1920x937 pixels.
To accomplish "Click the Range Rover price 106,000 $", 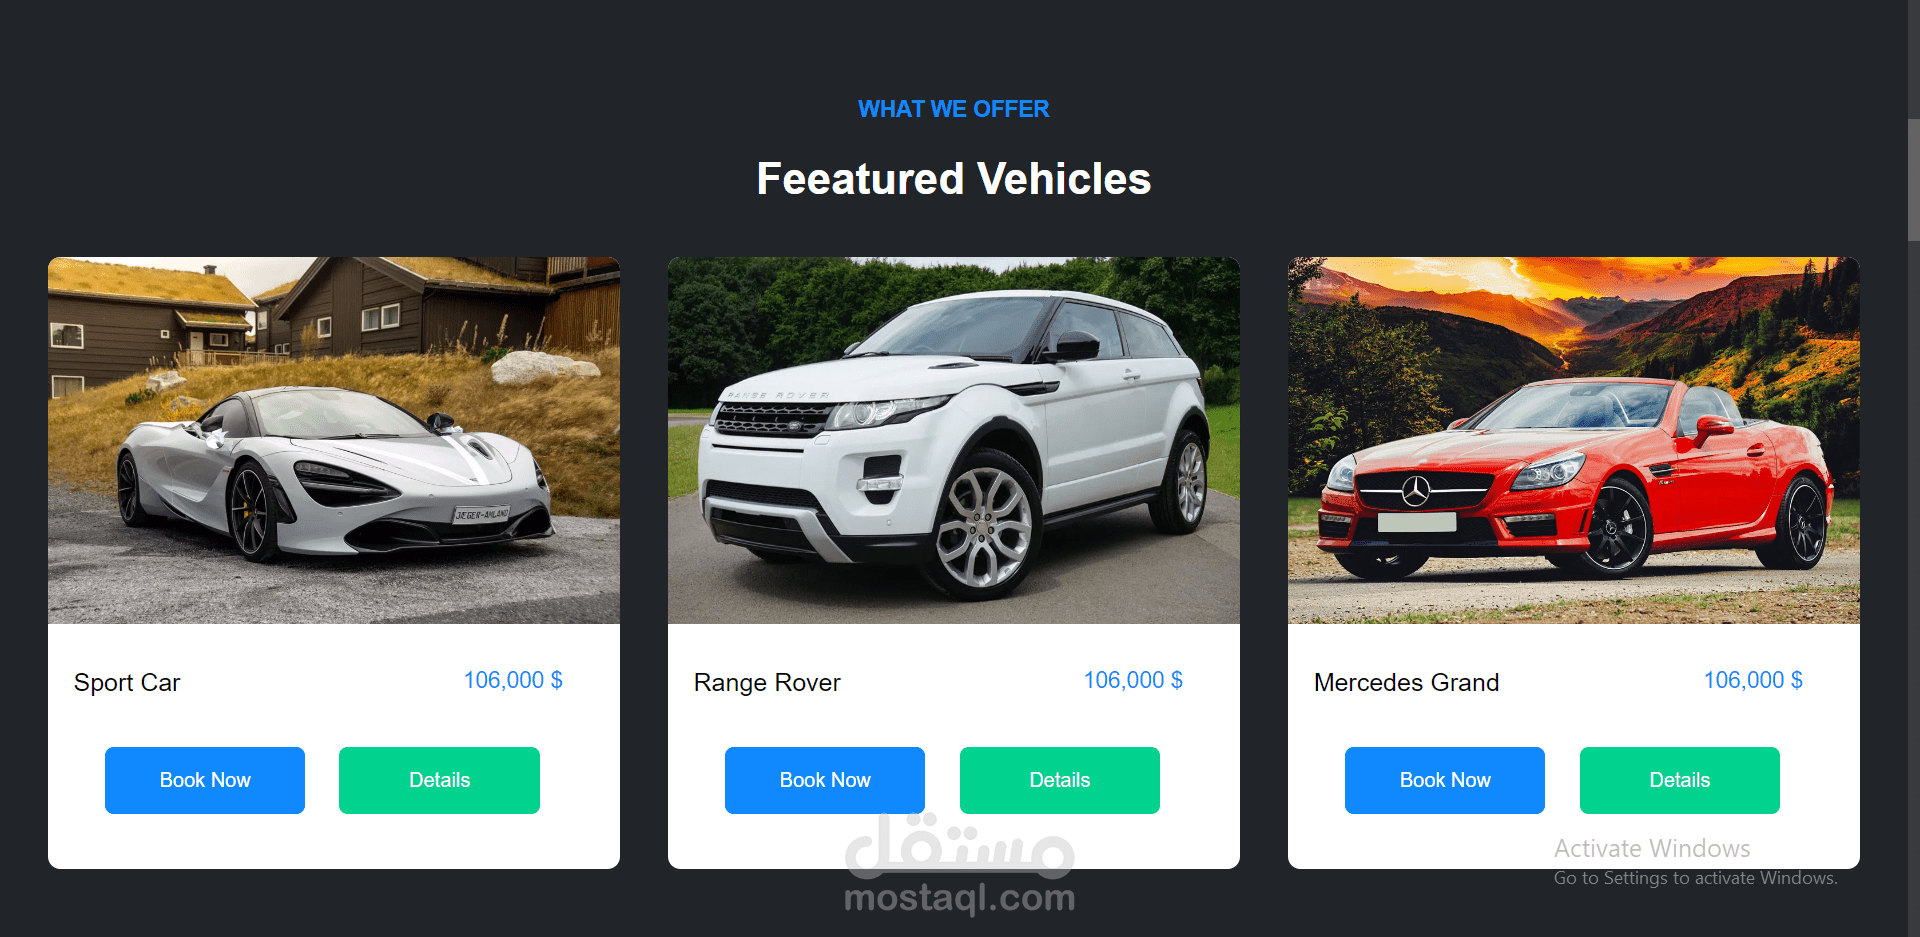I will point(1133,680).
